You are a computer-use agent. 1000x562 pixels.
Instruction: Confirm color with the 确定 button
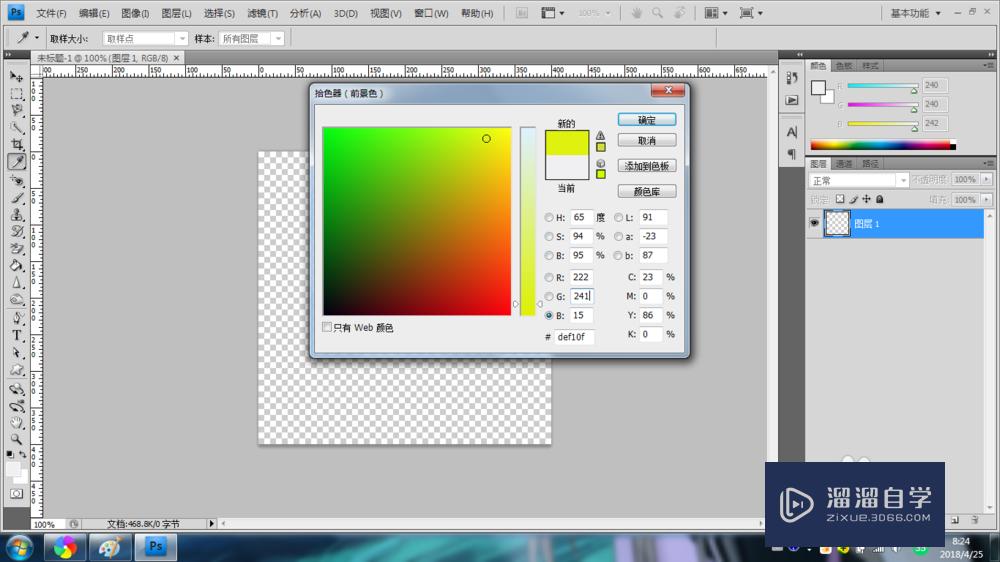pyautogui.click(x=647, y=120)
